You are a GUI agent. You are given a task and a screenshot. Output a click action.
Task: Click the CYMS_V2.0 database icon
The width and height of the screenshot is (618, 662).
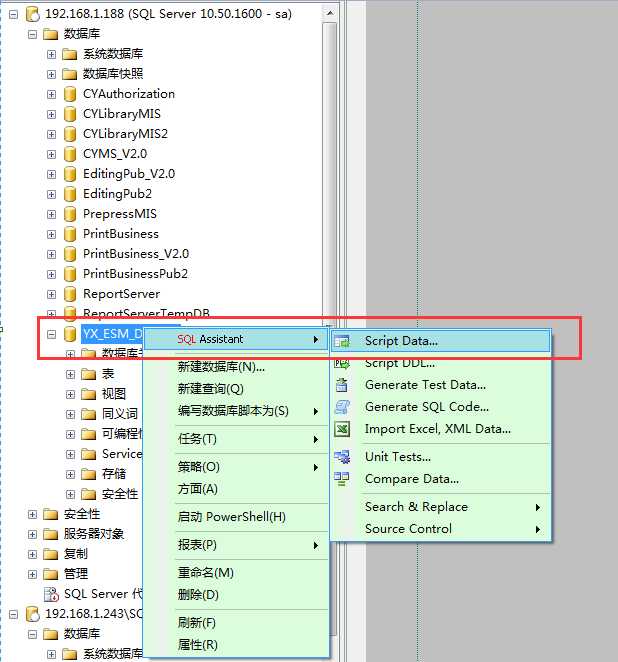point(70,154)
